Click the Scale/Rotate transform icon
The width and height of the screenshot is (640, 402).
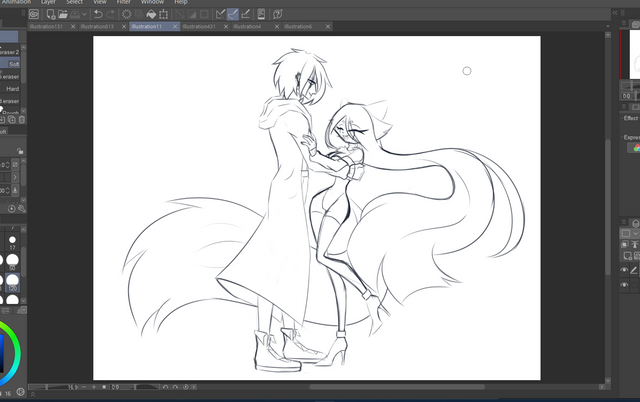tap(163, 14)
